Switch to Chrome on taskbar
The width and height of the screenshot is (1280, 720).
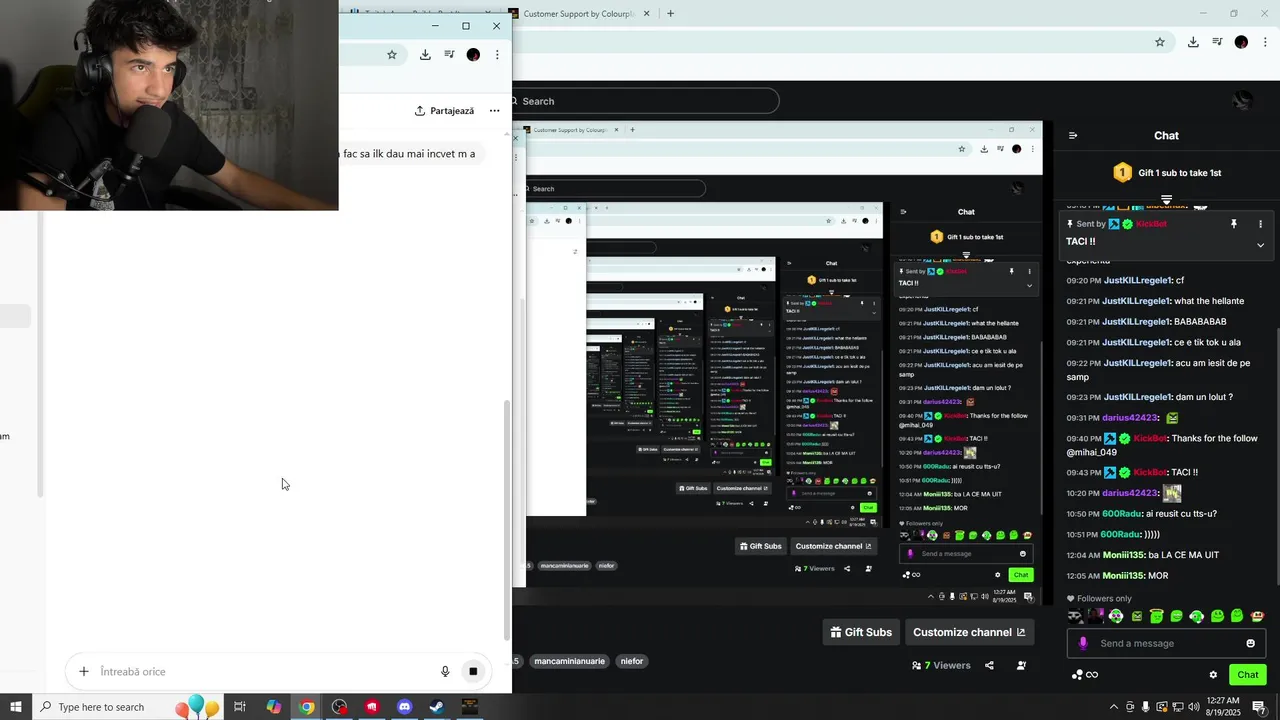tap(306, 707)
